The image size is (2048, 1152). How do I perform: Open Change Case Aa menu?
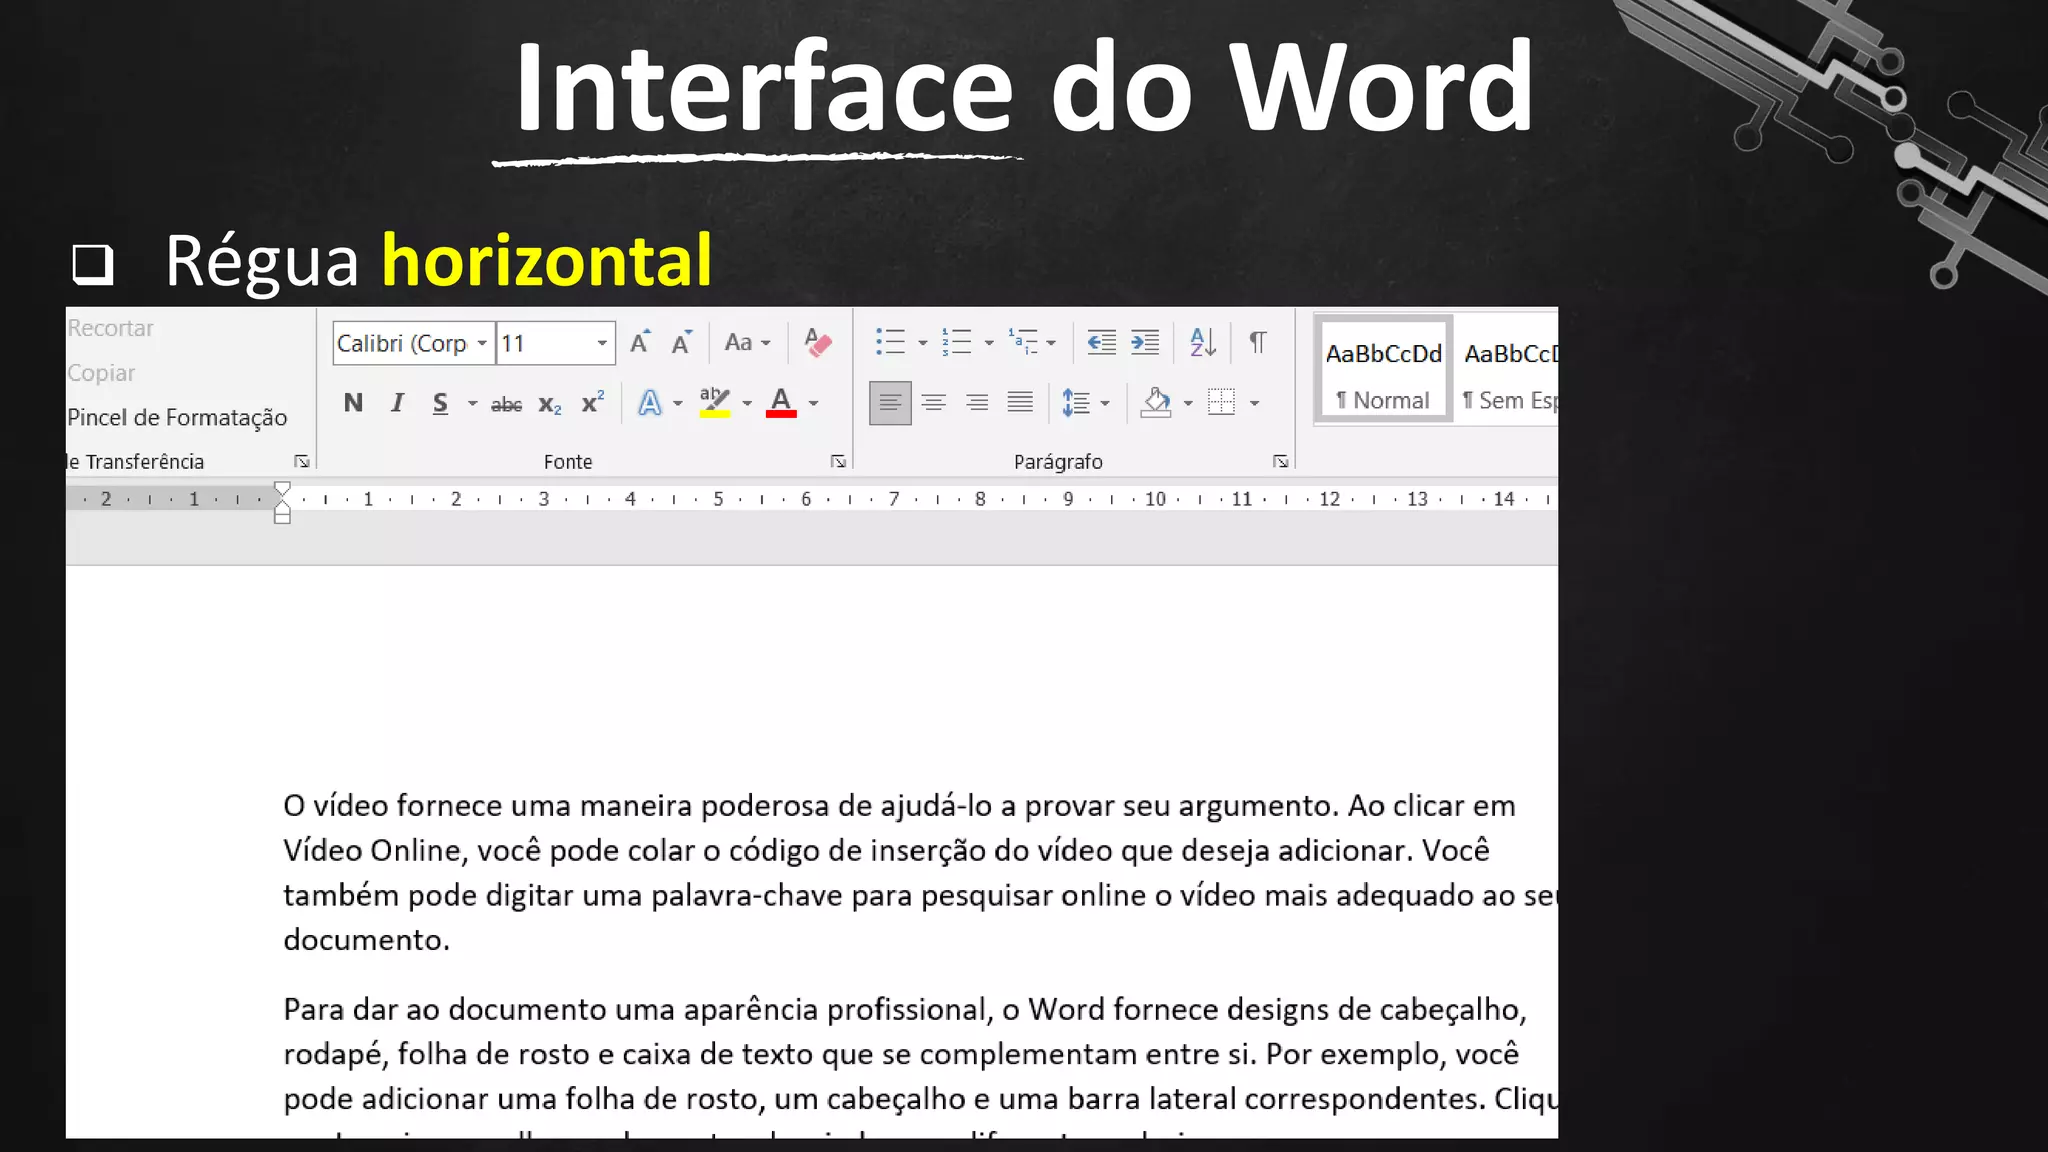[x=746, y=343]
